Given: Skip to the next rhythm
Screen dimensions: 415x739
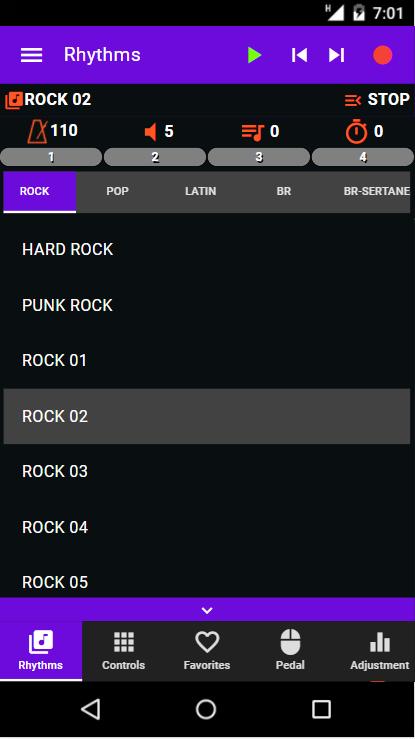Looking at the screenshot, I should [x=336, y=55].
